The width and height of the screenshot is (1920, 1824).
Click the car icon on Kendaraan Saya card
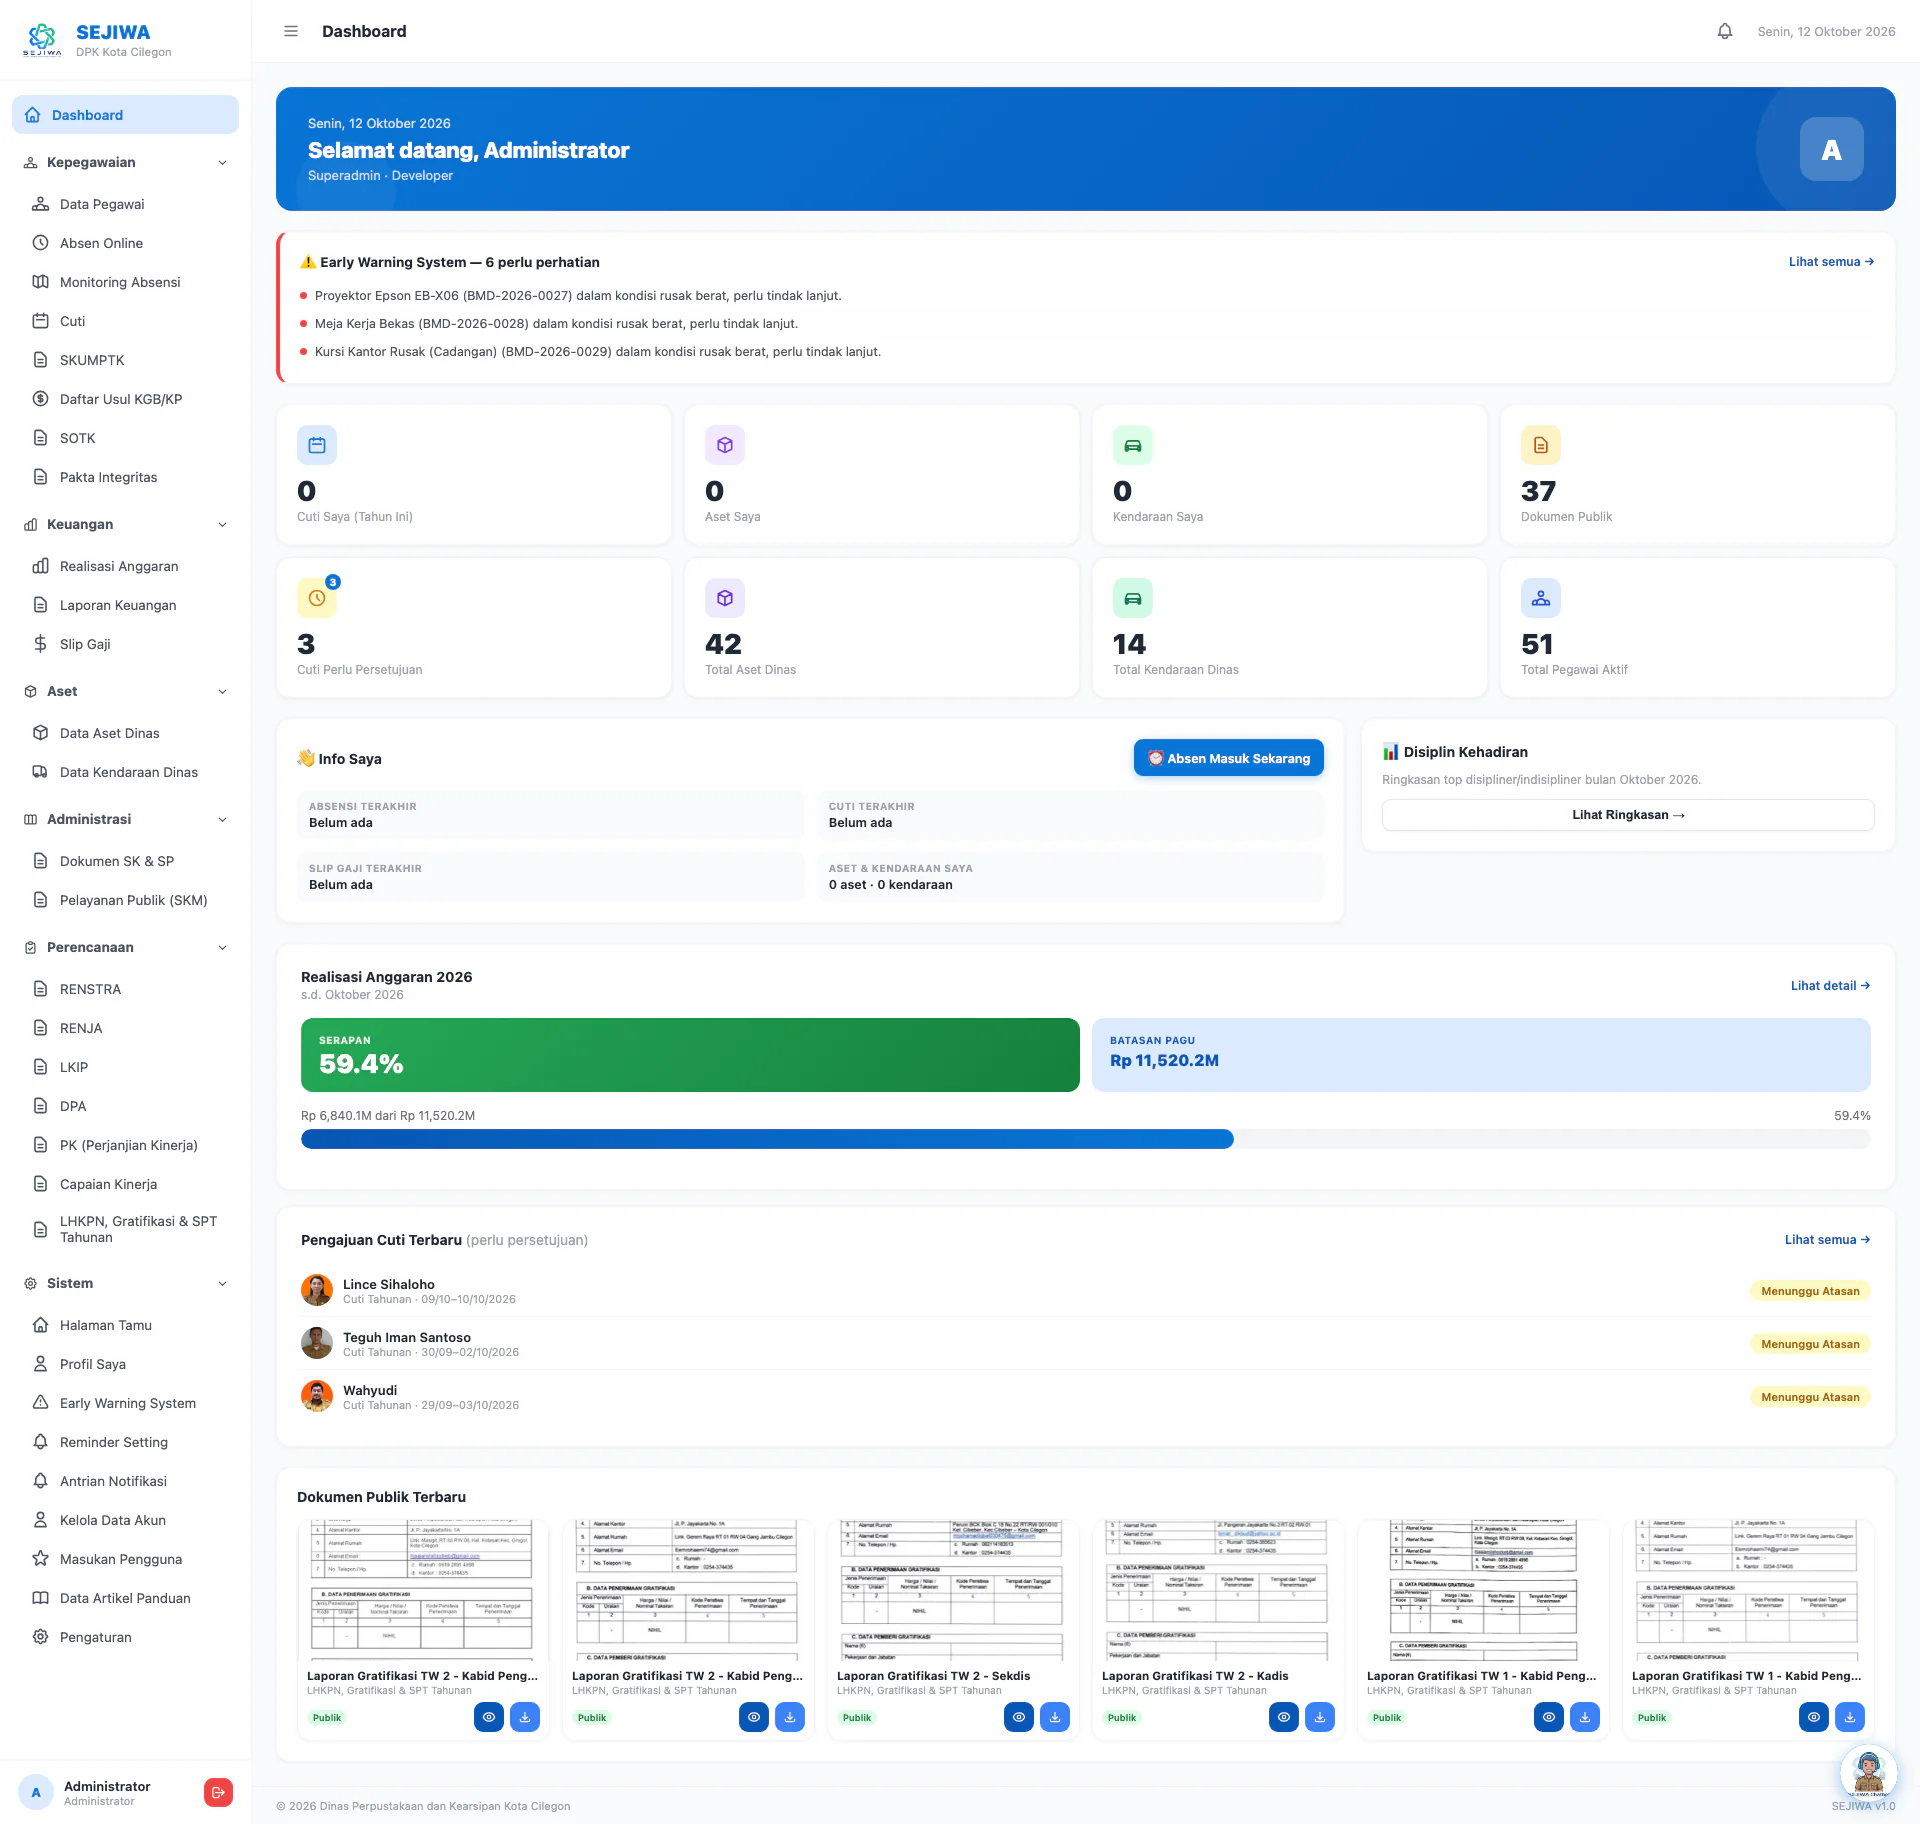[1133, 445]
